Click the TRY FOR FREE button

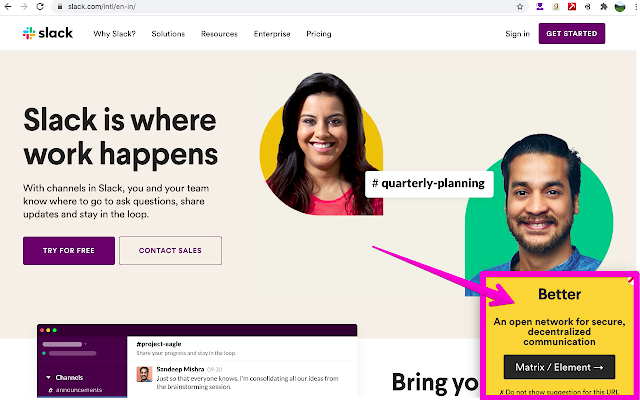(x=69, y=251)
